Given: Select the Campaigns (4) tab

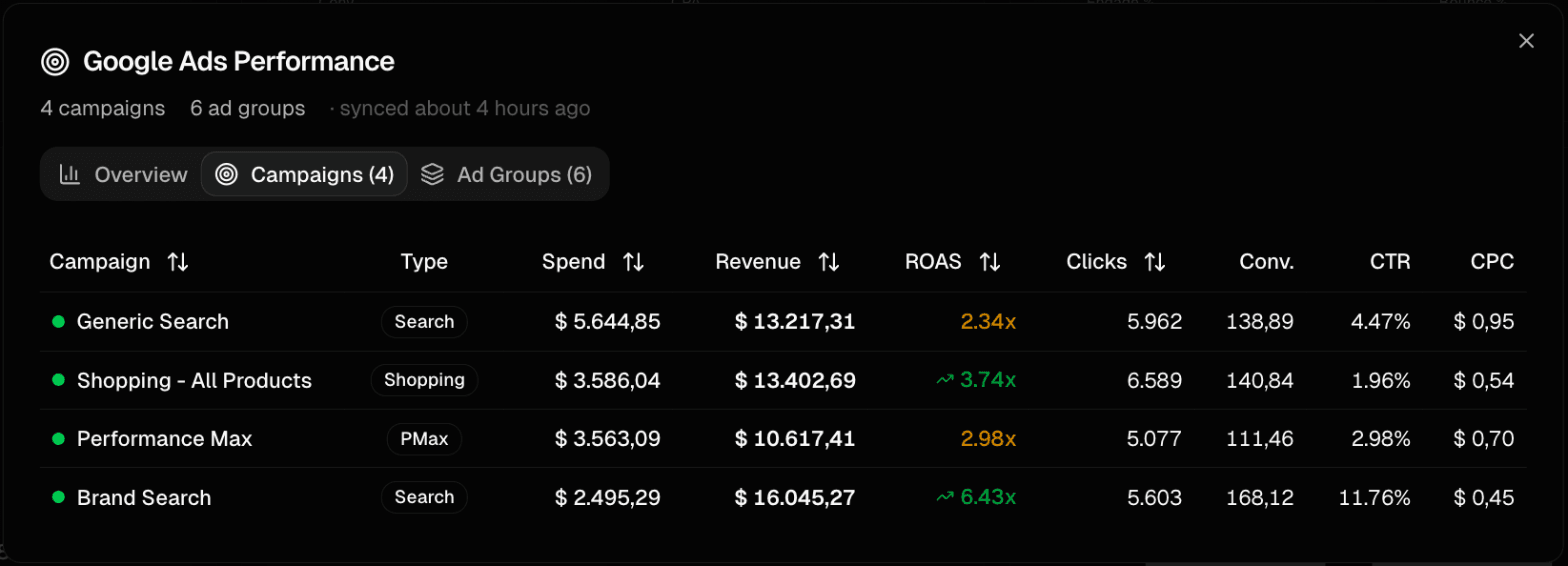Looking at the screenshot, I should pyautogui.click(x=304, y=175).
